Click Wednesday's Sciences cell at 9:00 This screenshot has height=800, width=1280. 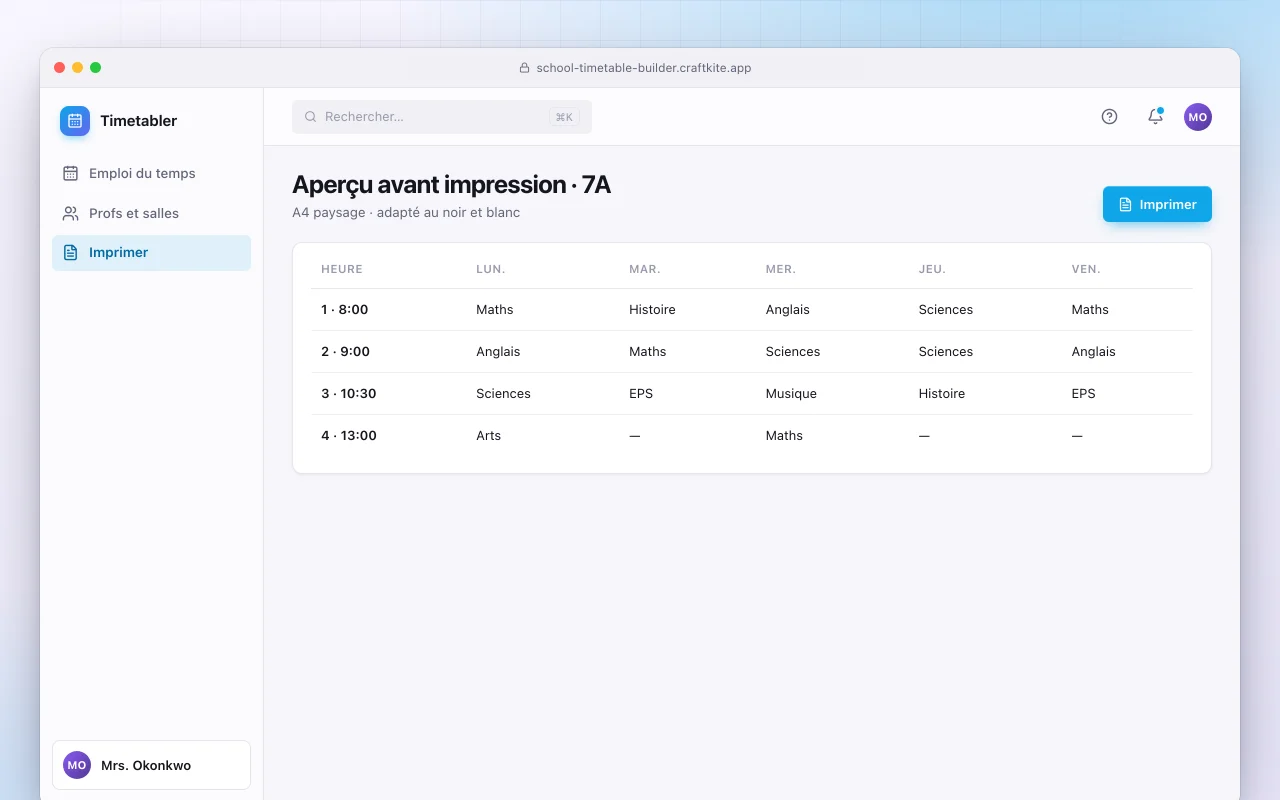793,352
